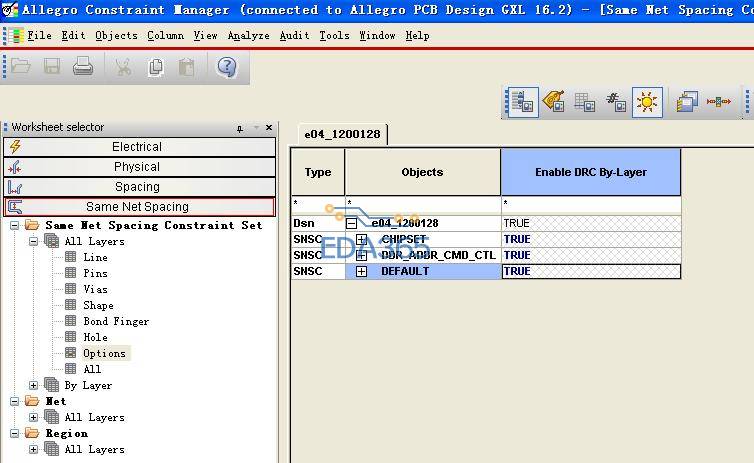Image resolution: width=754 pixels, height=463 pixels.
Task: Switch to the Physical worksheet
Action: pos(139,167)
